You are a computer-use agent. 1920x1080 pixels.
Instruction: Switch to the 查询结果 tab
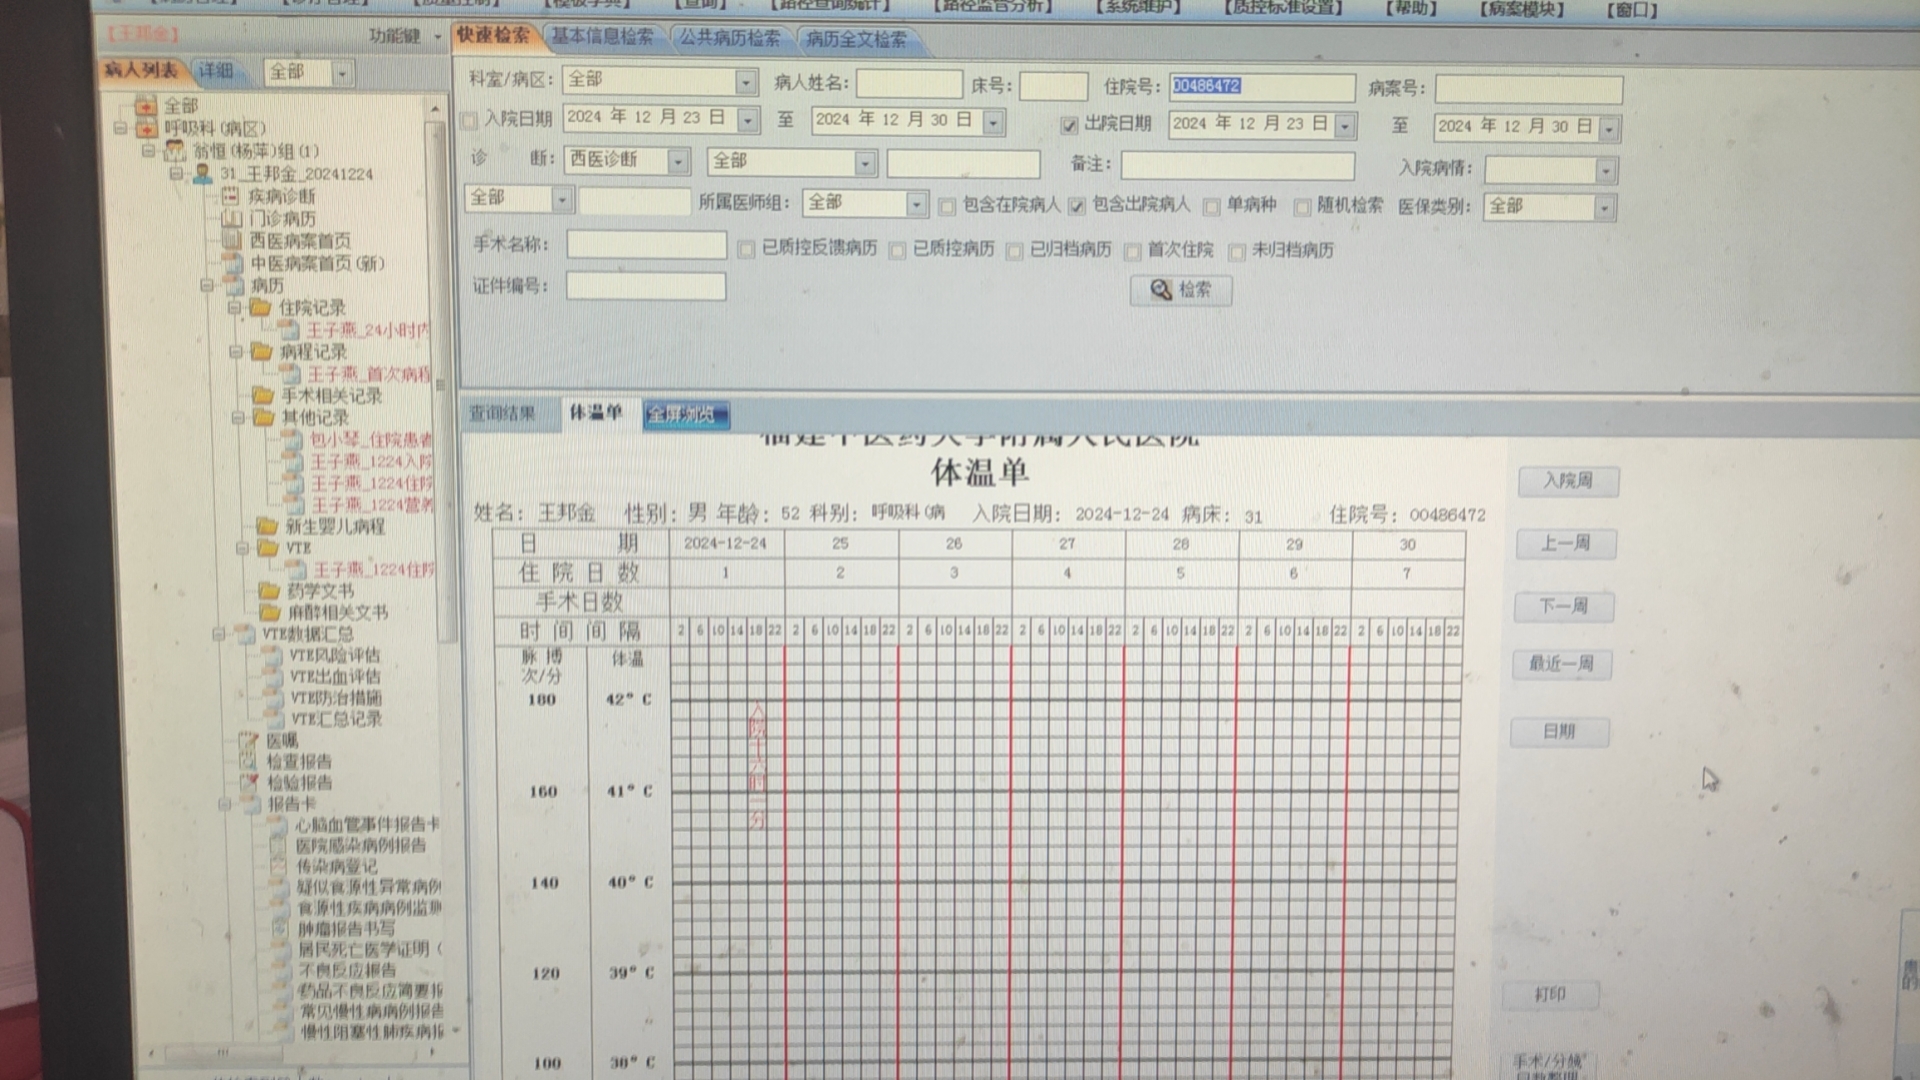[x=503, y=413]
